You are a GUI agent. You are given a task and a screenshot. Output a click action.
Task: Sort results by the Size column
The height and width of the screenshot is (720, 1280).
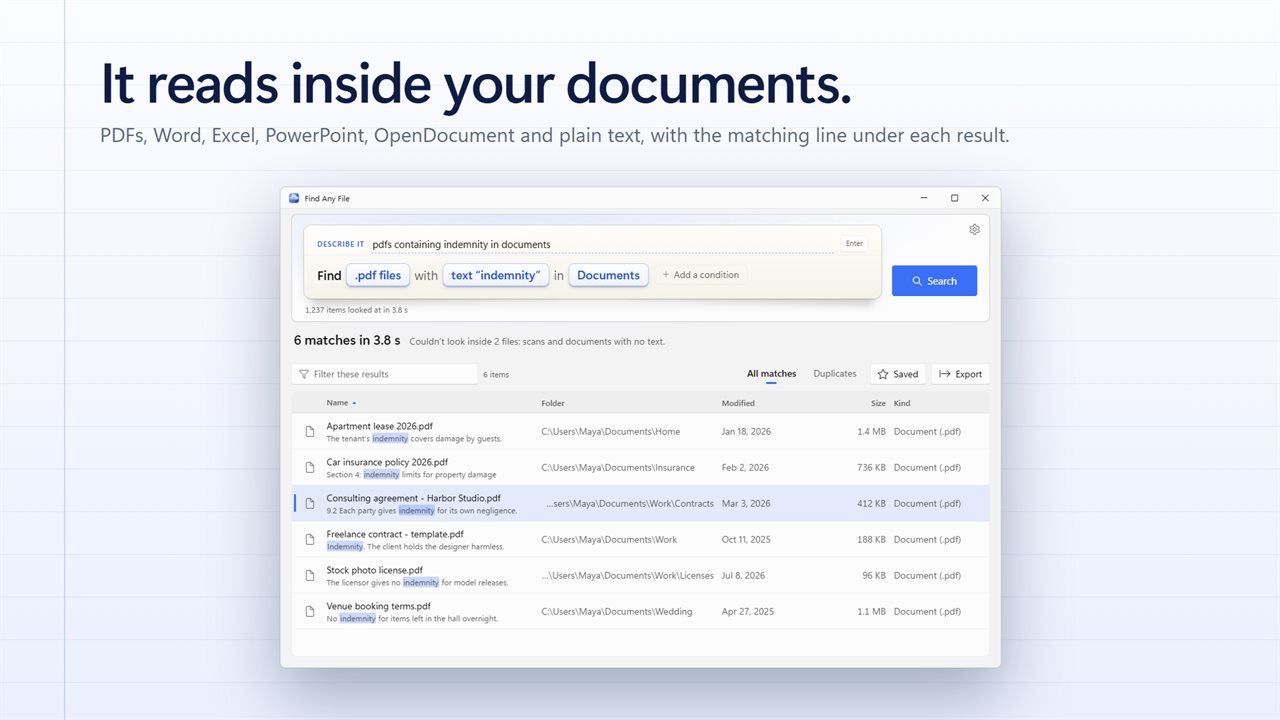(878, 403)
